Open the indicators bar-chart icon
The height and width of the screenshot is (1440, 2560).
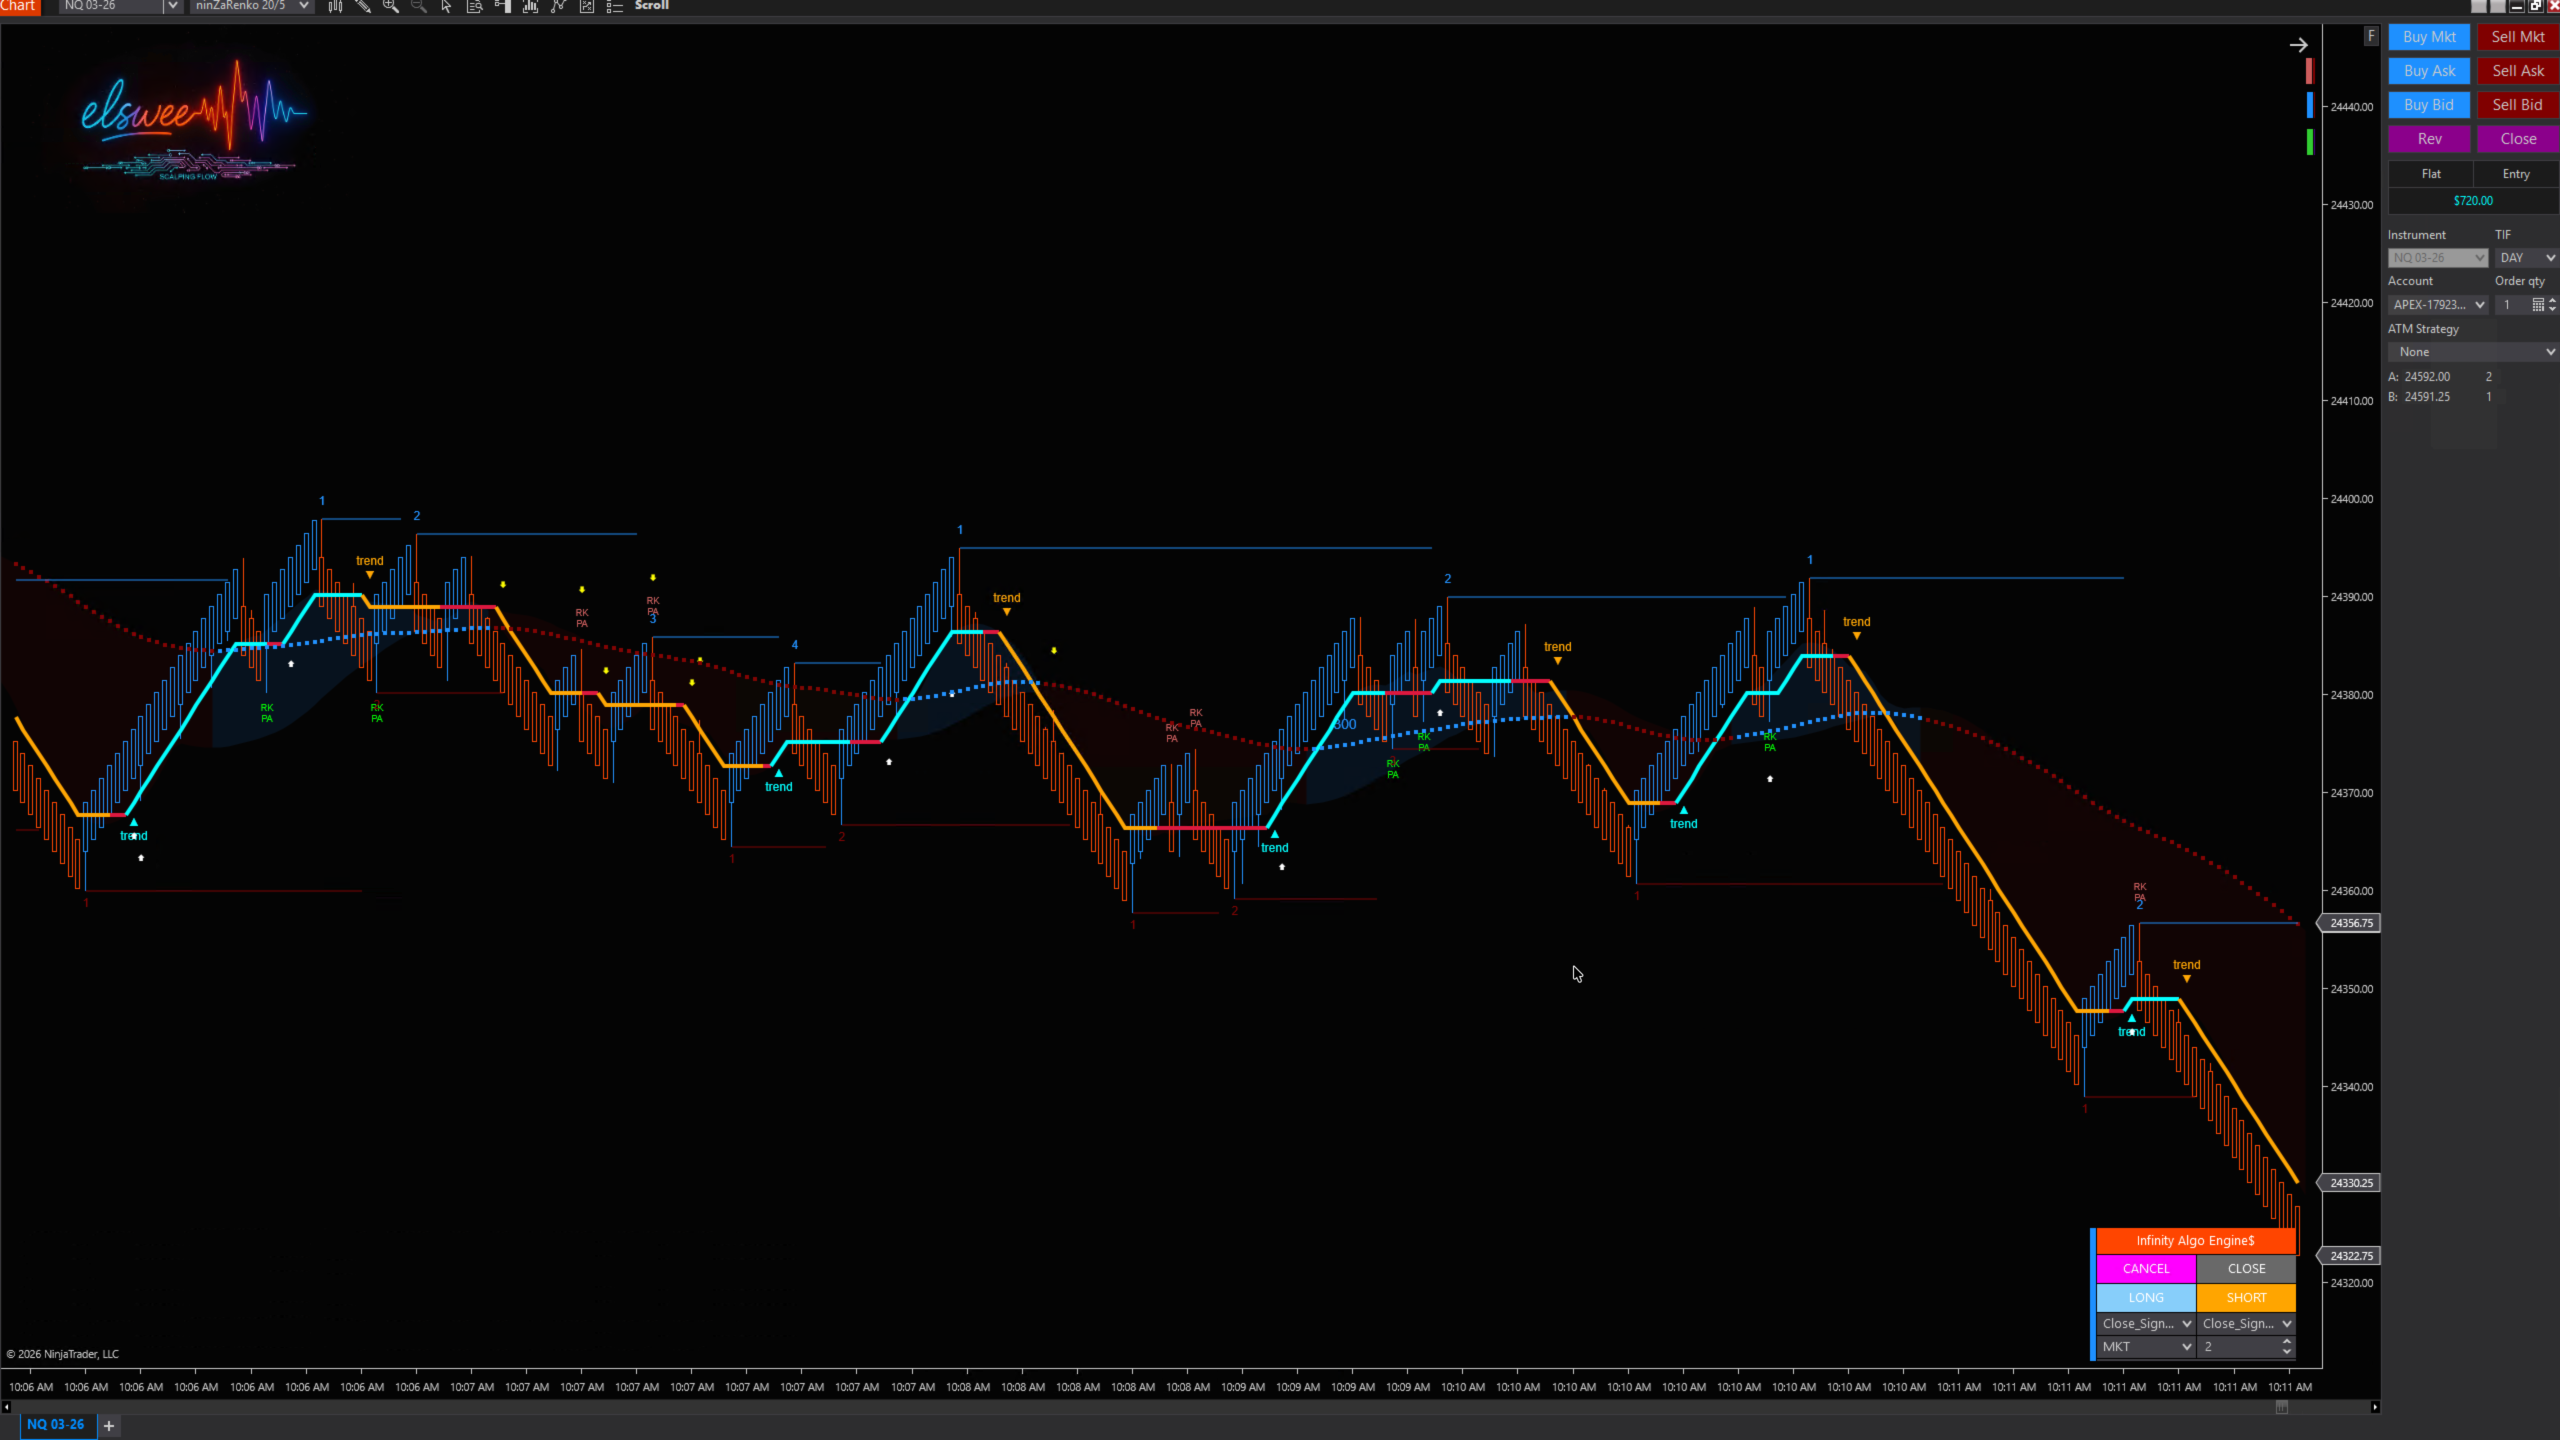[530, 6]
